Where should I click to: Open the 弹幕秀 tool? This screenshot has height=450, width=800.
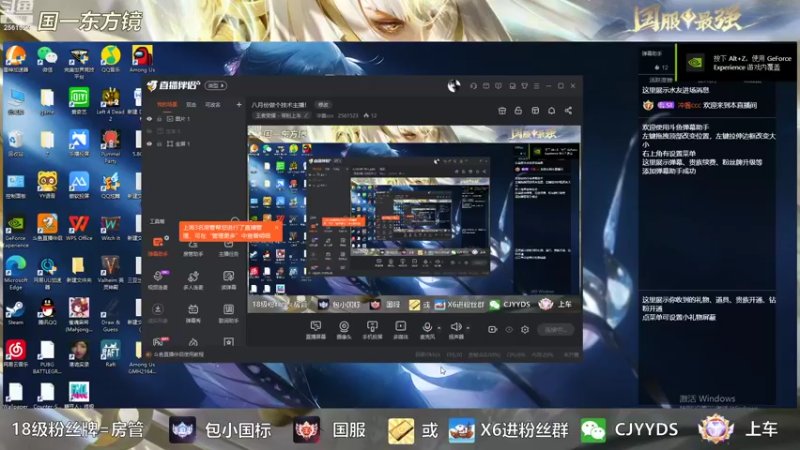tap(193, 313)
